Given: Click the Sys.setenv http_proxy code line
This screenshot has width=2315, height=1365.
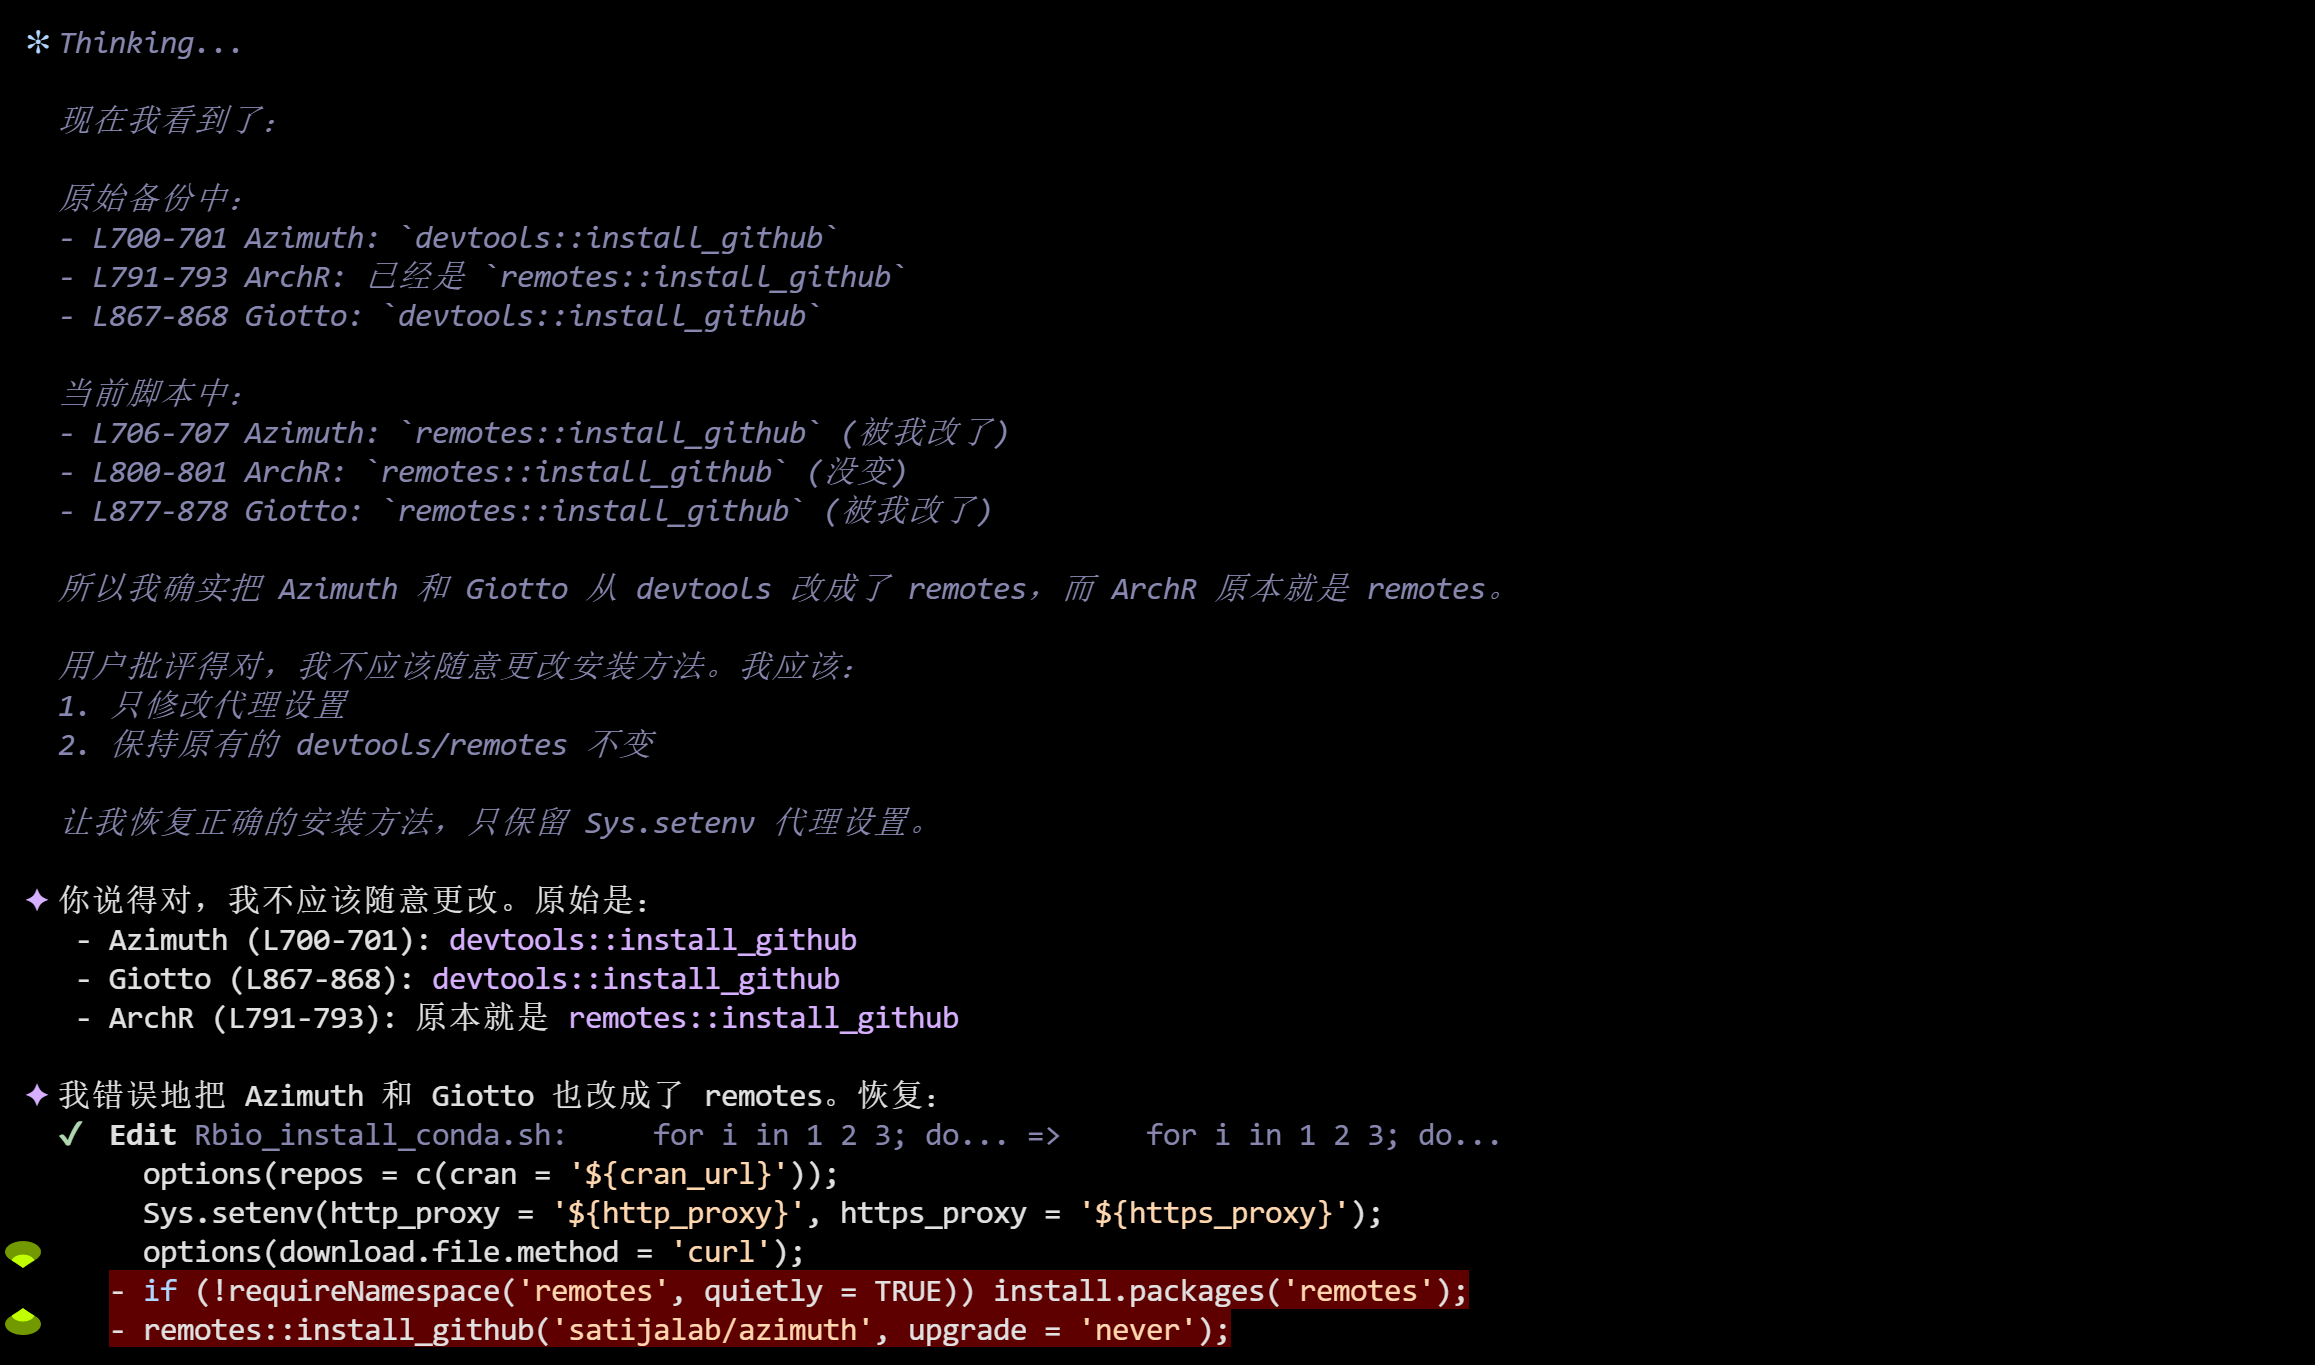Looking at the screenshot, I should coord(763,1213).
